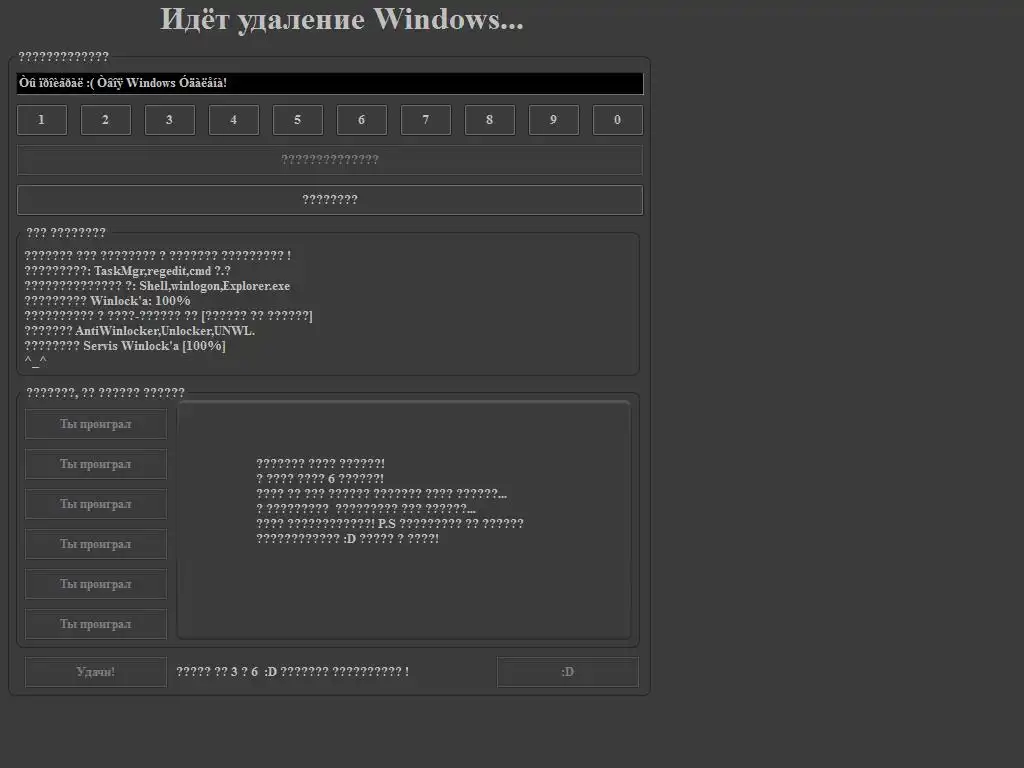Tap the digit 0 keypad button

click(x=618, y=120)
